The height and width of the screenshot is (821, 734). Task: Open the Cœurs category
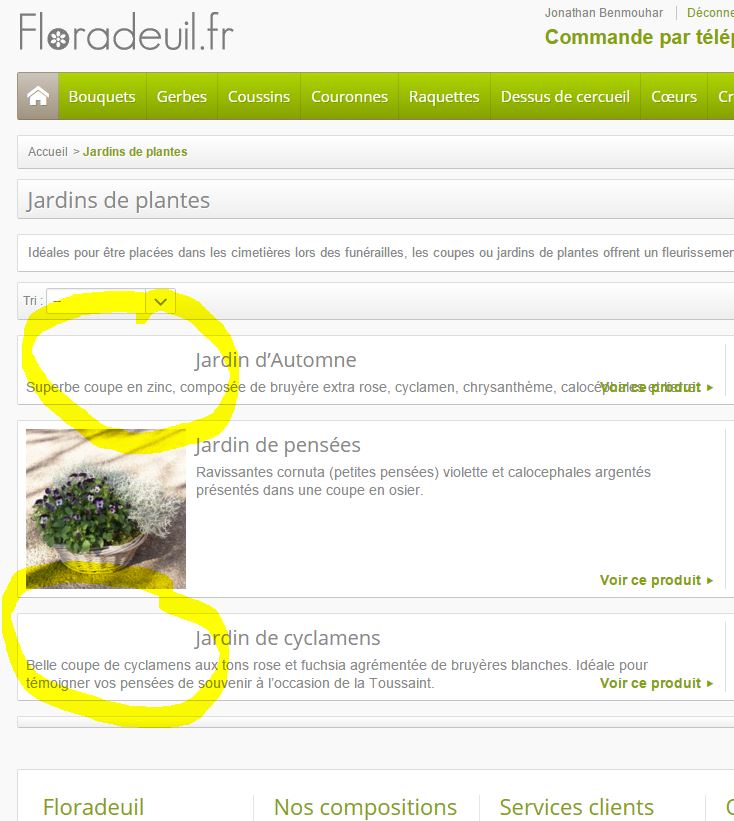[x=674, y=96]
